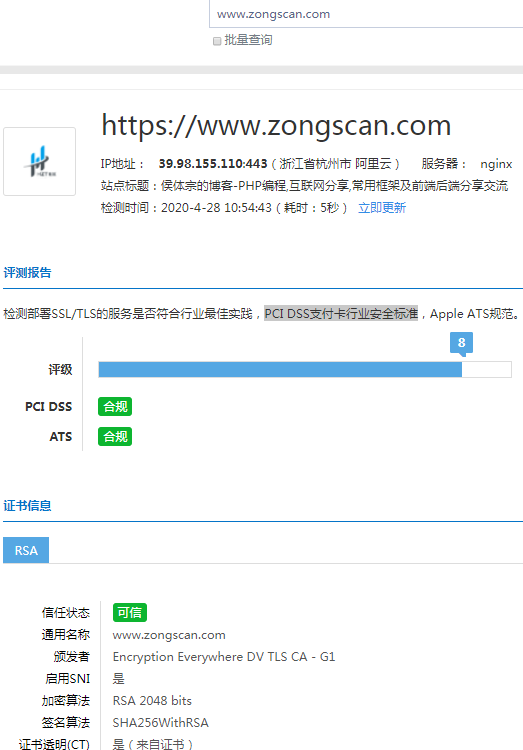Click the nginx server label

pyautogui.click(x=496, y=164)
